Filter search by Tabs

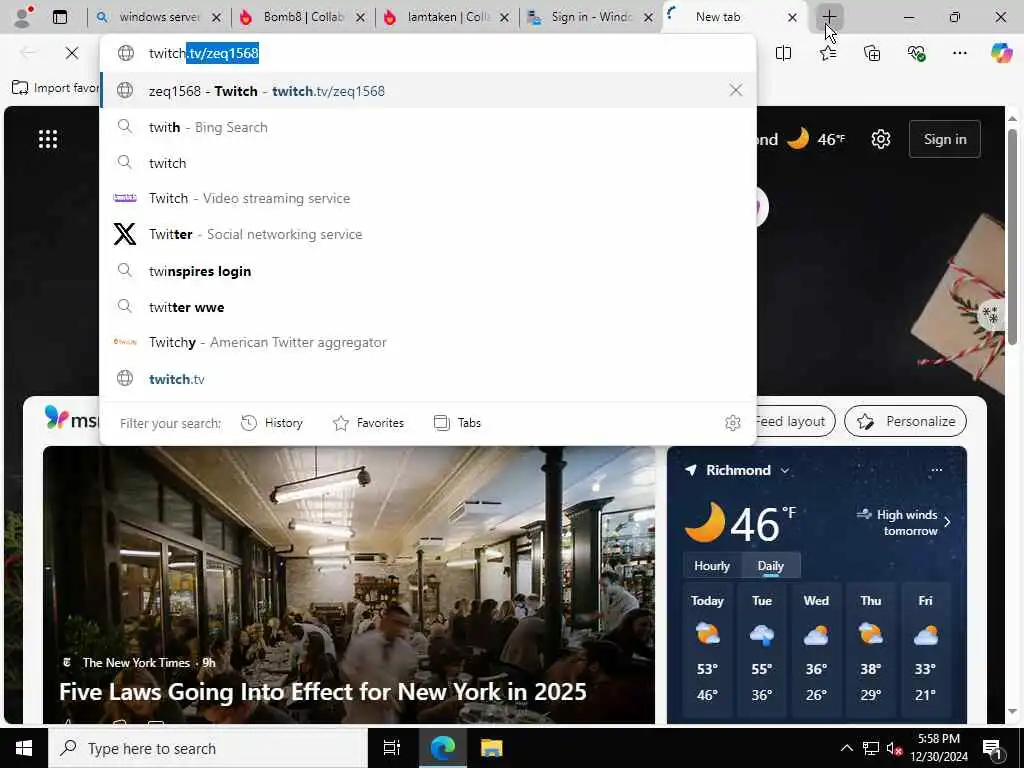point(458,423)
